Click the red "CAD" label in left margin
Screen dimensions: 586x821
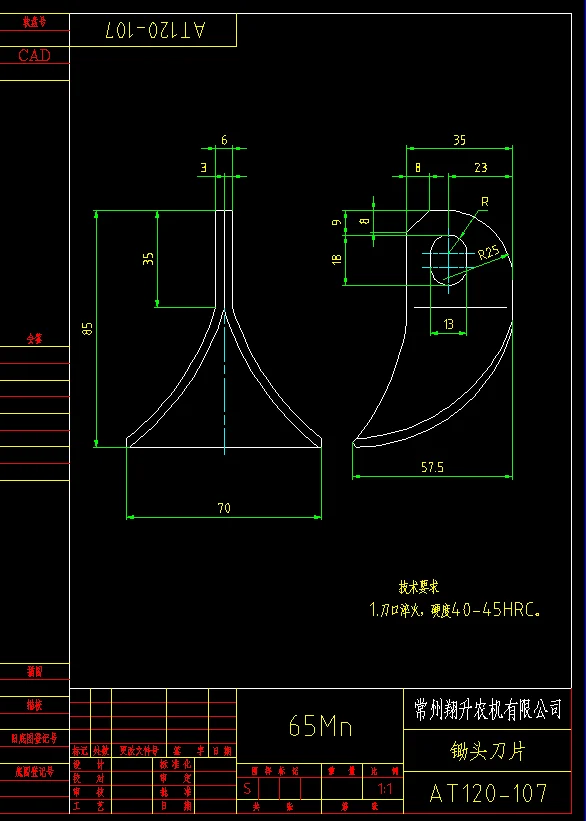point(35,55)
